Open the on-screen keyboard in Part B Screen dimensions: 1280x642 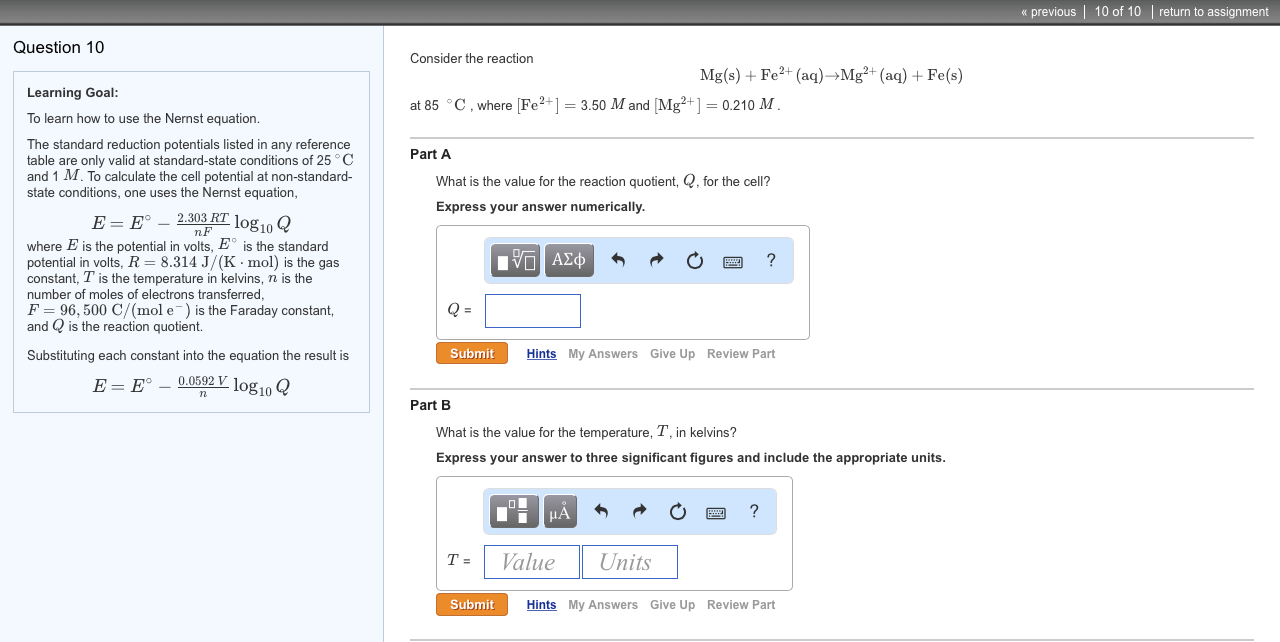click(715, 512)
